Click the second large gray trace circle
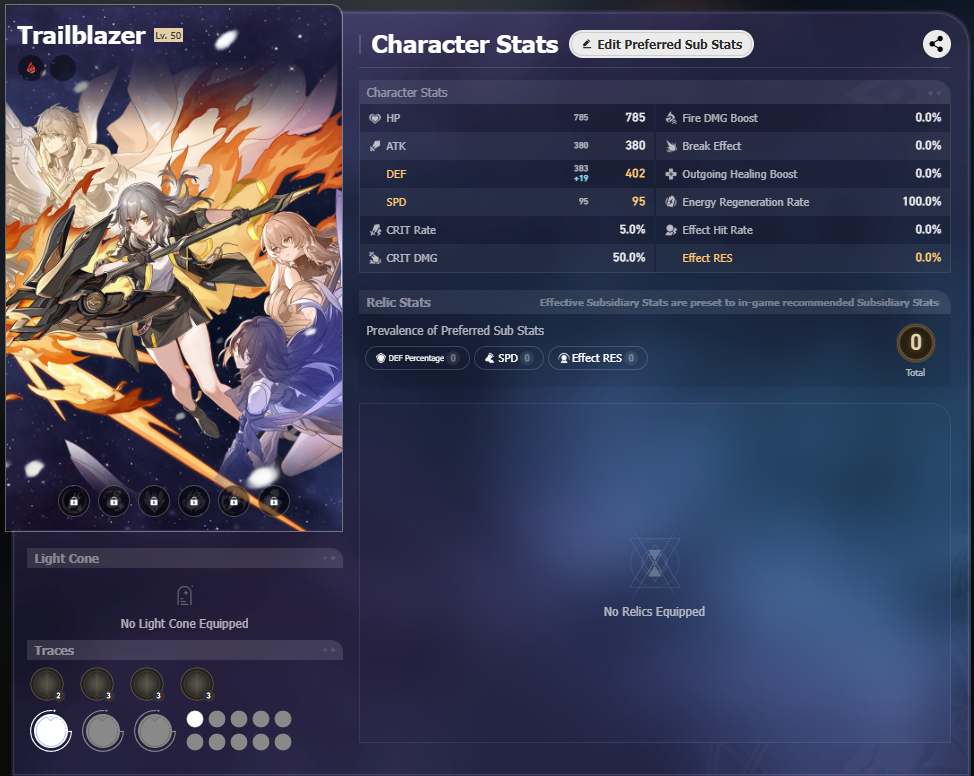The width and height of the screenshot is (974, 776). (155, 731)
